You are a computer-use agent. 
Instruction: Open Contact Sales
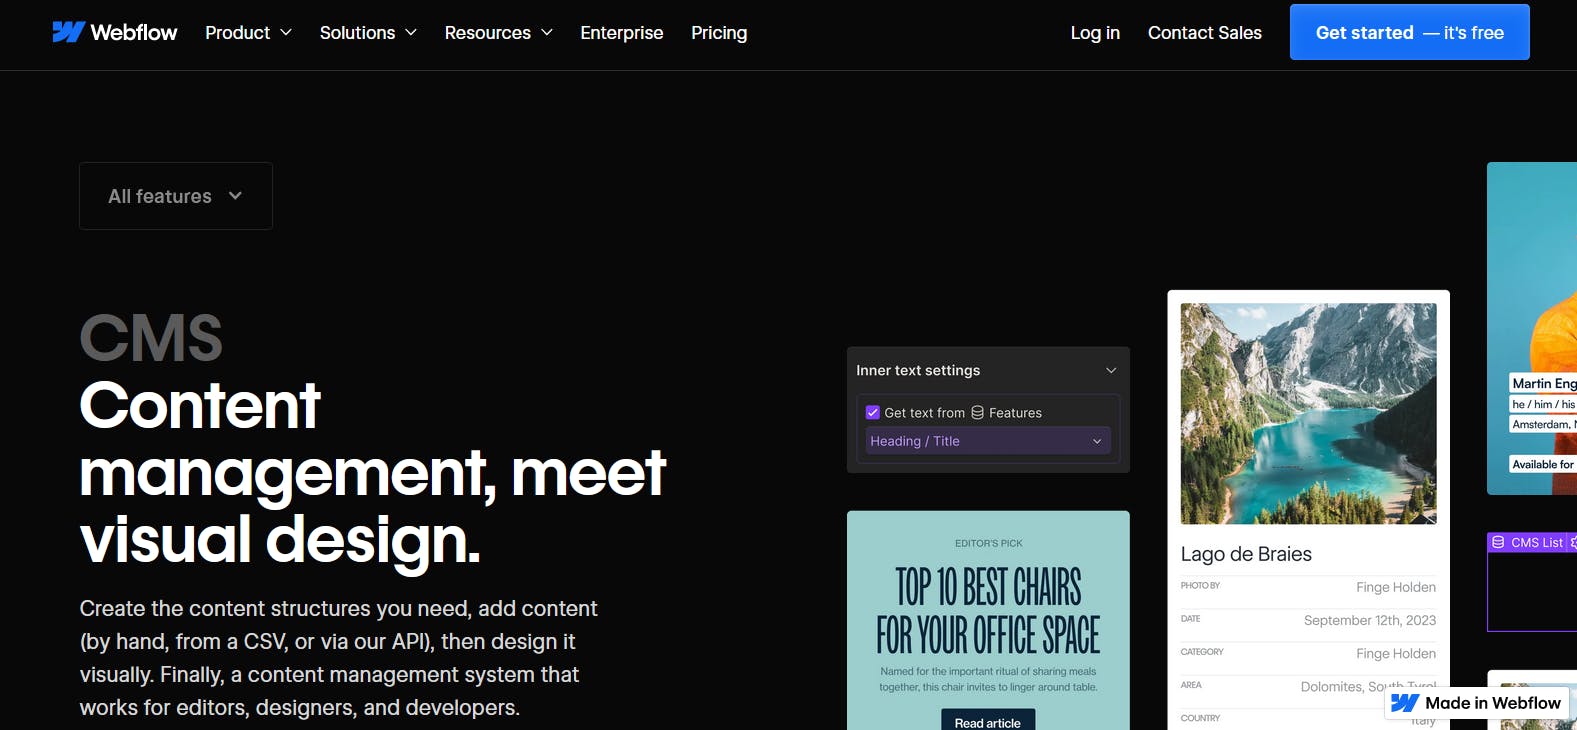(1205, 33)
